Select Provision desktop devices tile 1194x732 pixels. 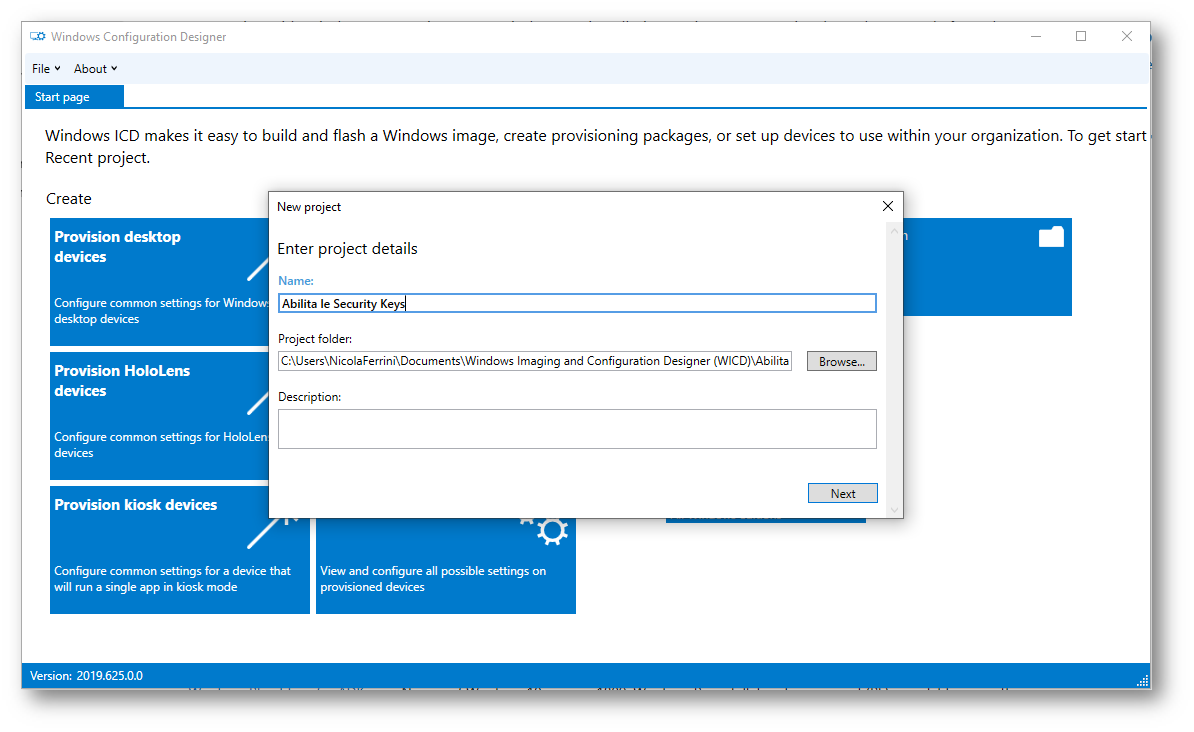coord(159,282)
